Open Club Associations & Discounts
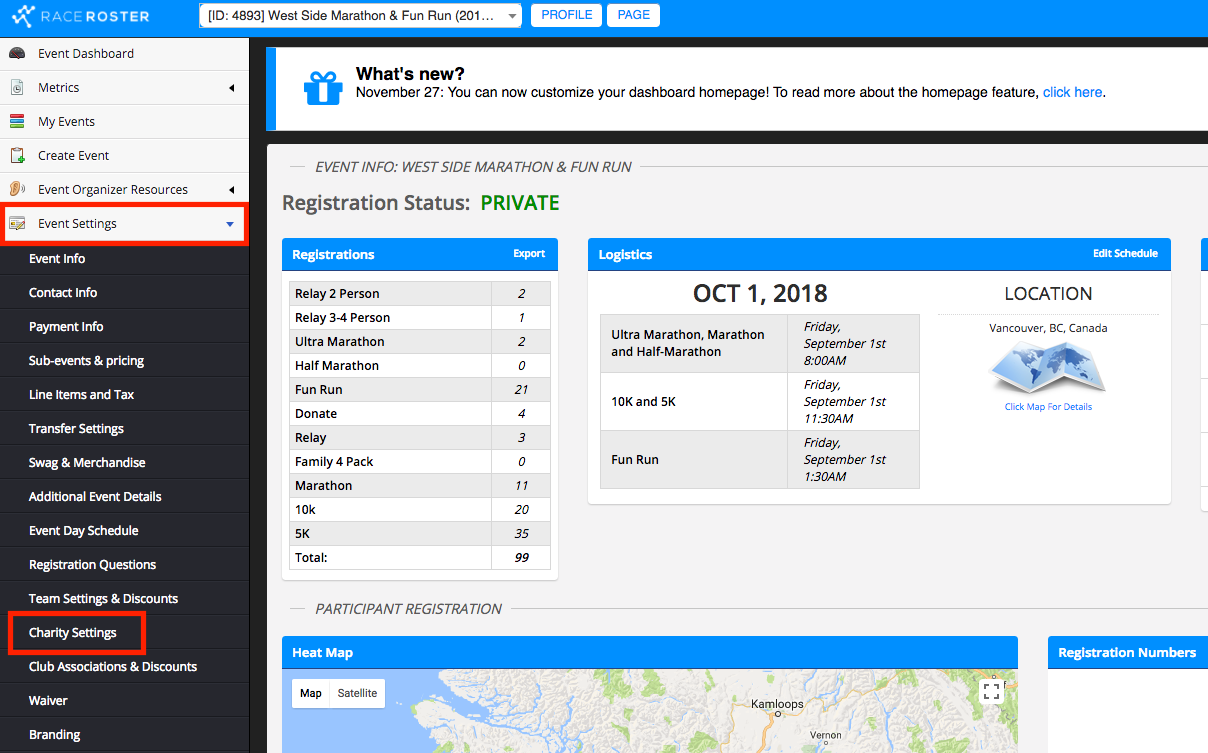 coord(124,666)
